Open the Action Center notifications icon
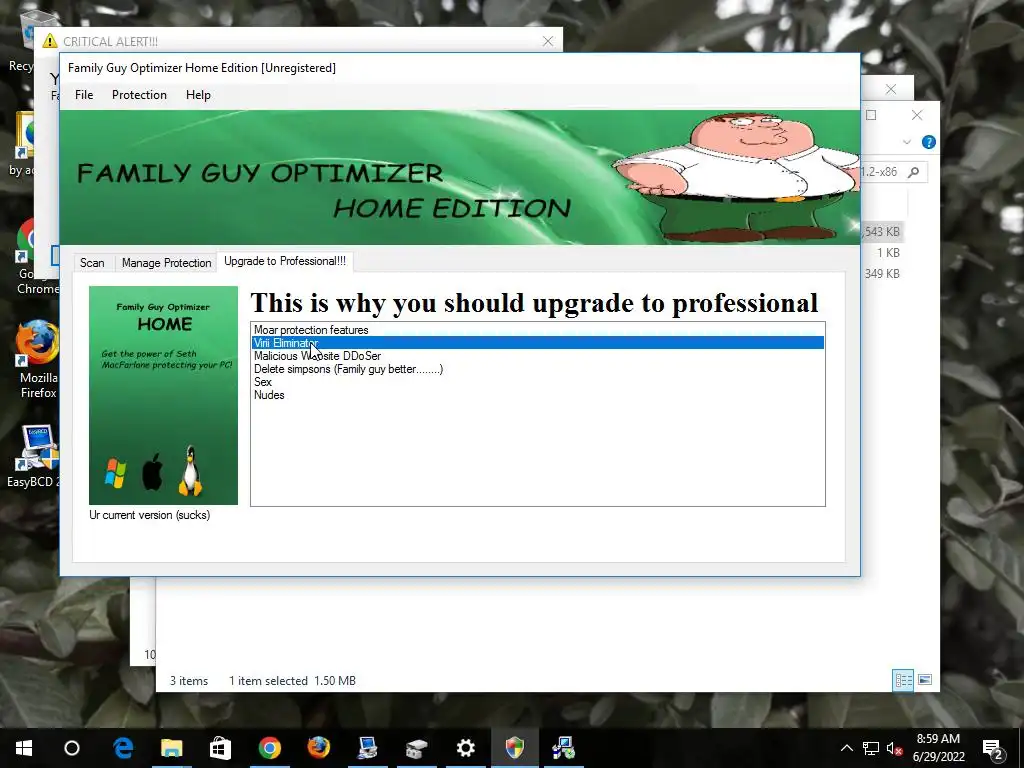 993,748
